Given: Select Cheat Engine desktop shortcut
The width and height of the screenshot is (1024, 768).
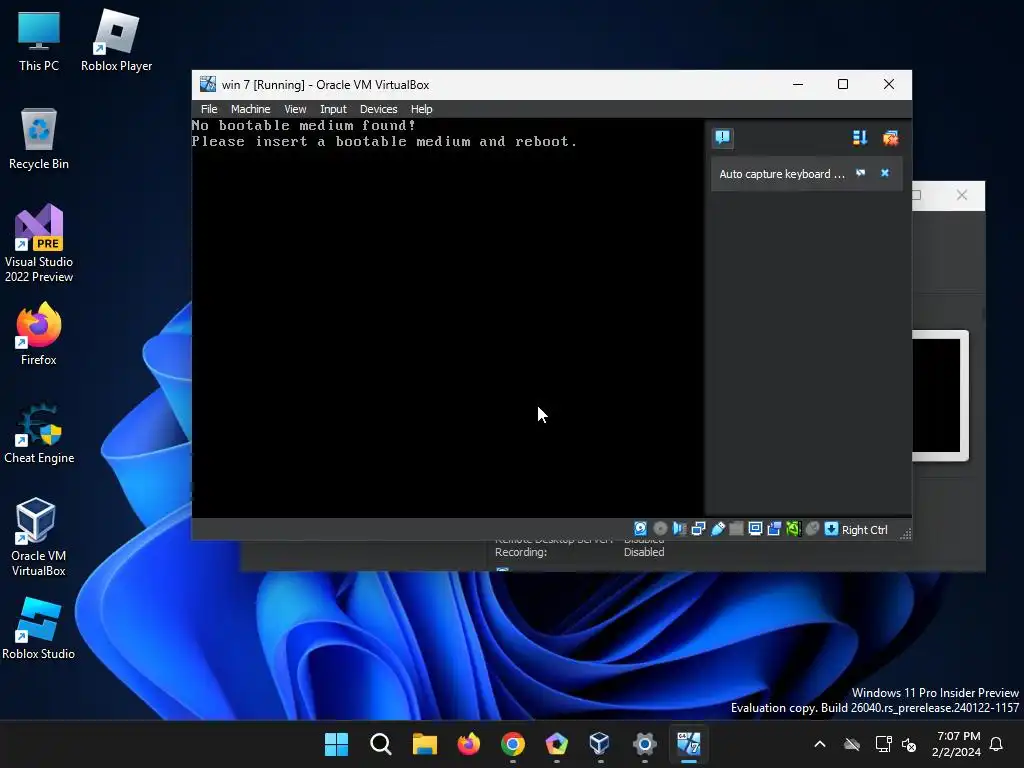Looking at the screenshot, I should tap(39, 432).
